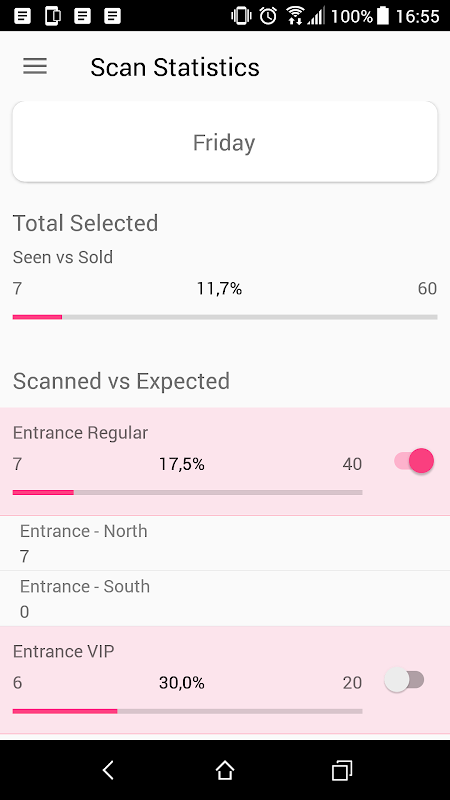450x800 pixels.
Task: Tap the battery status icon
Action: 383,16
